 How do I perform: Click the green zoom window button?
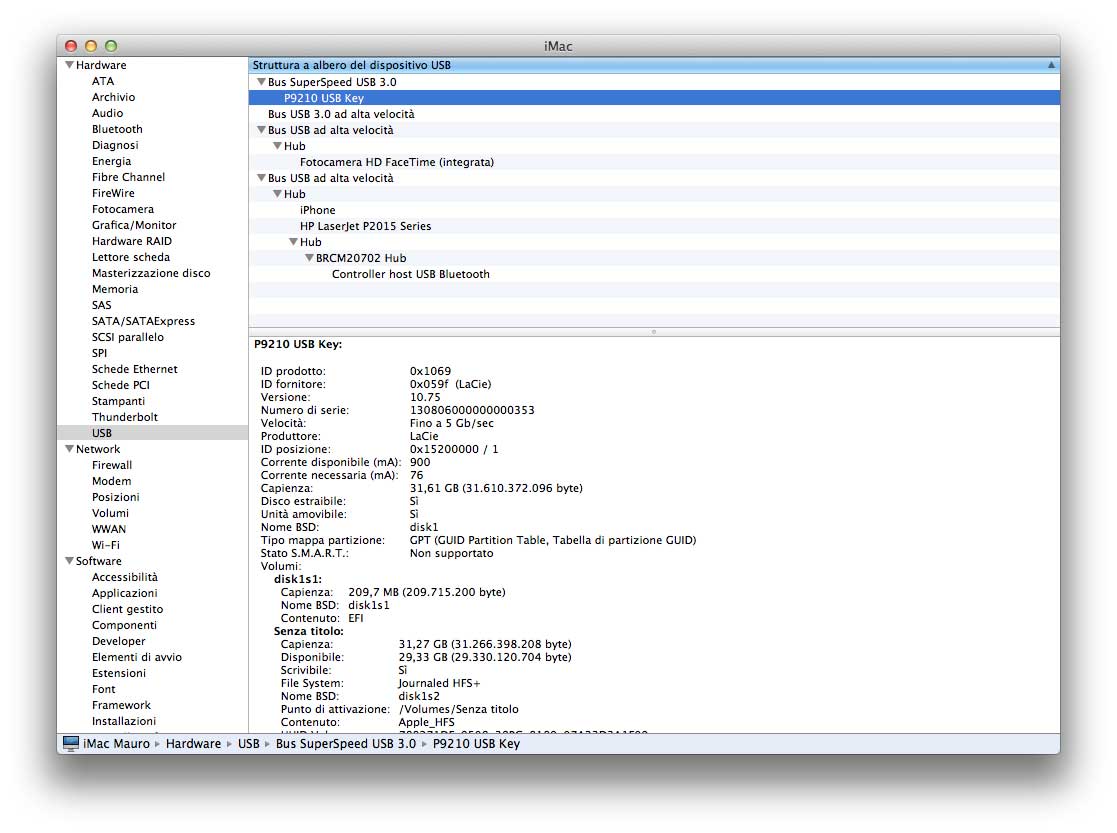tap(111, 46)
